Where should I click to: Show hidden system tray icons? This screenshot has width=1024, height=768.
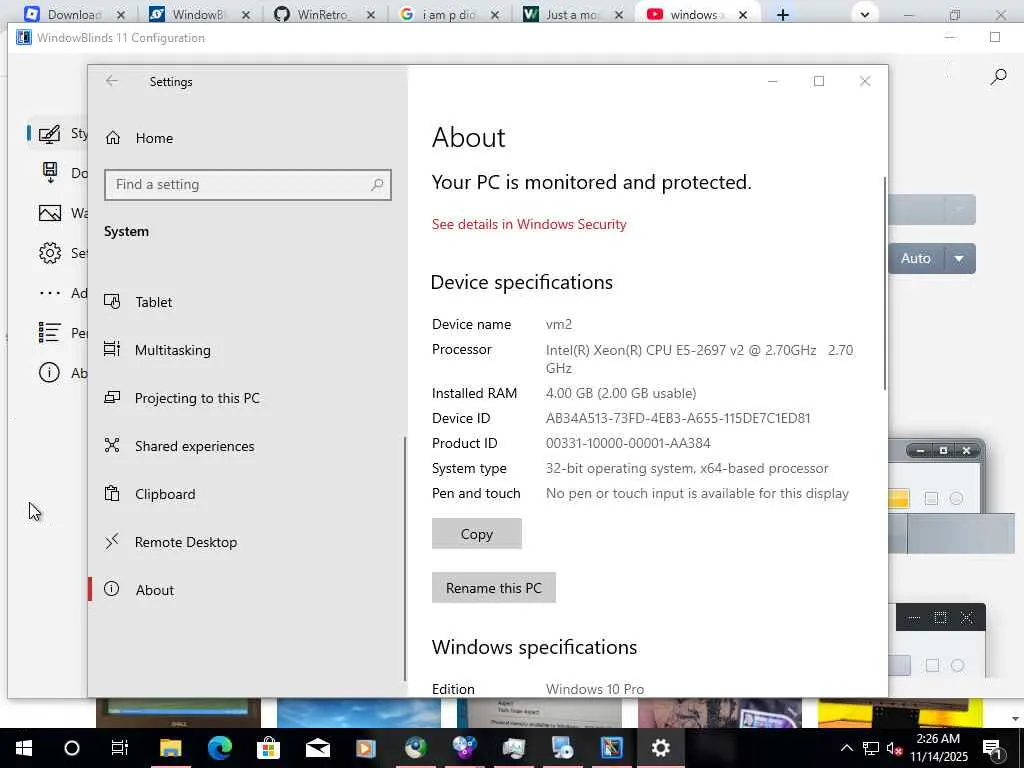coord(846,748)
